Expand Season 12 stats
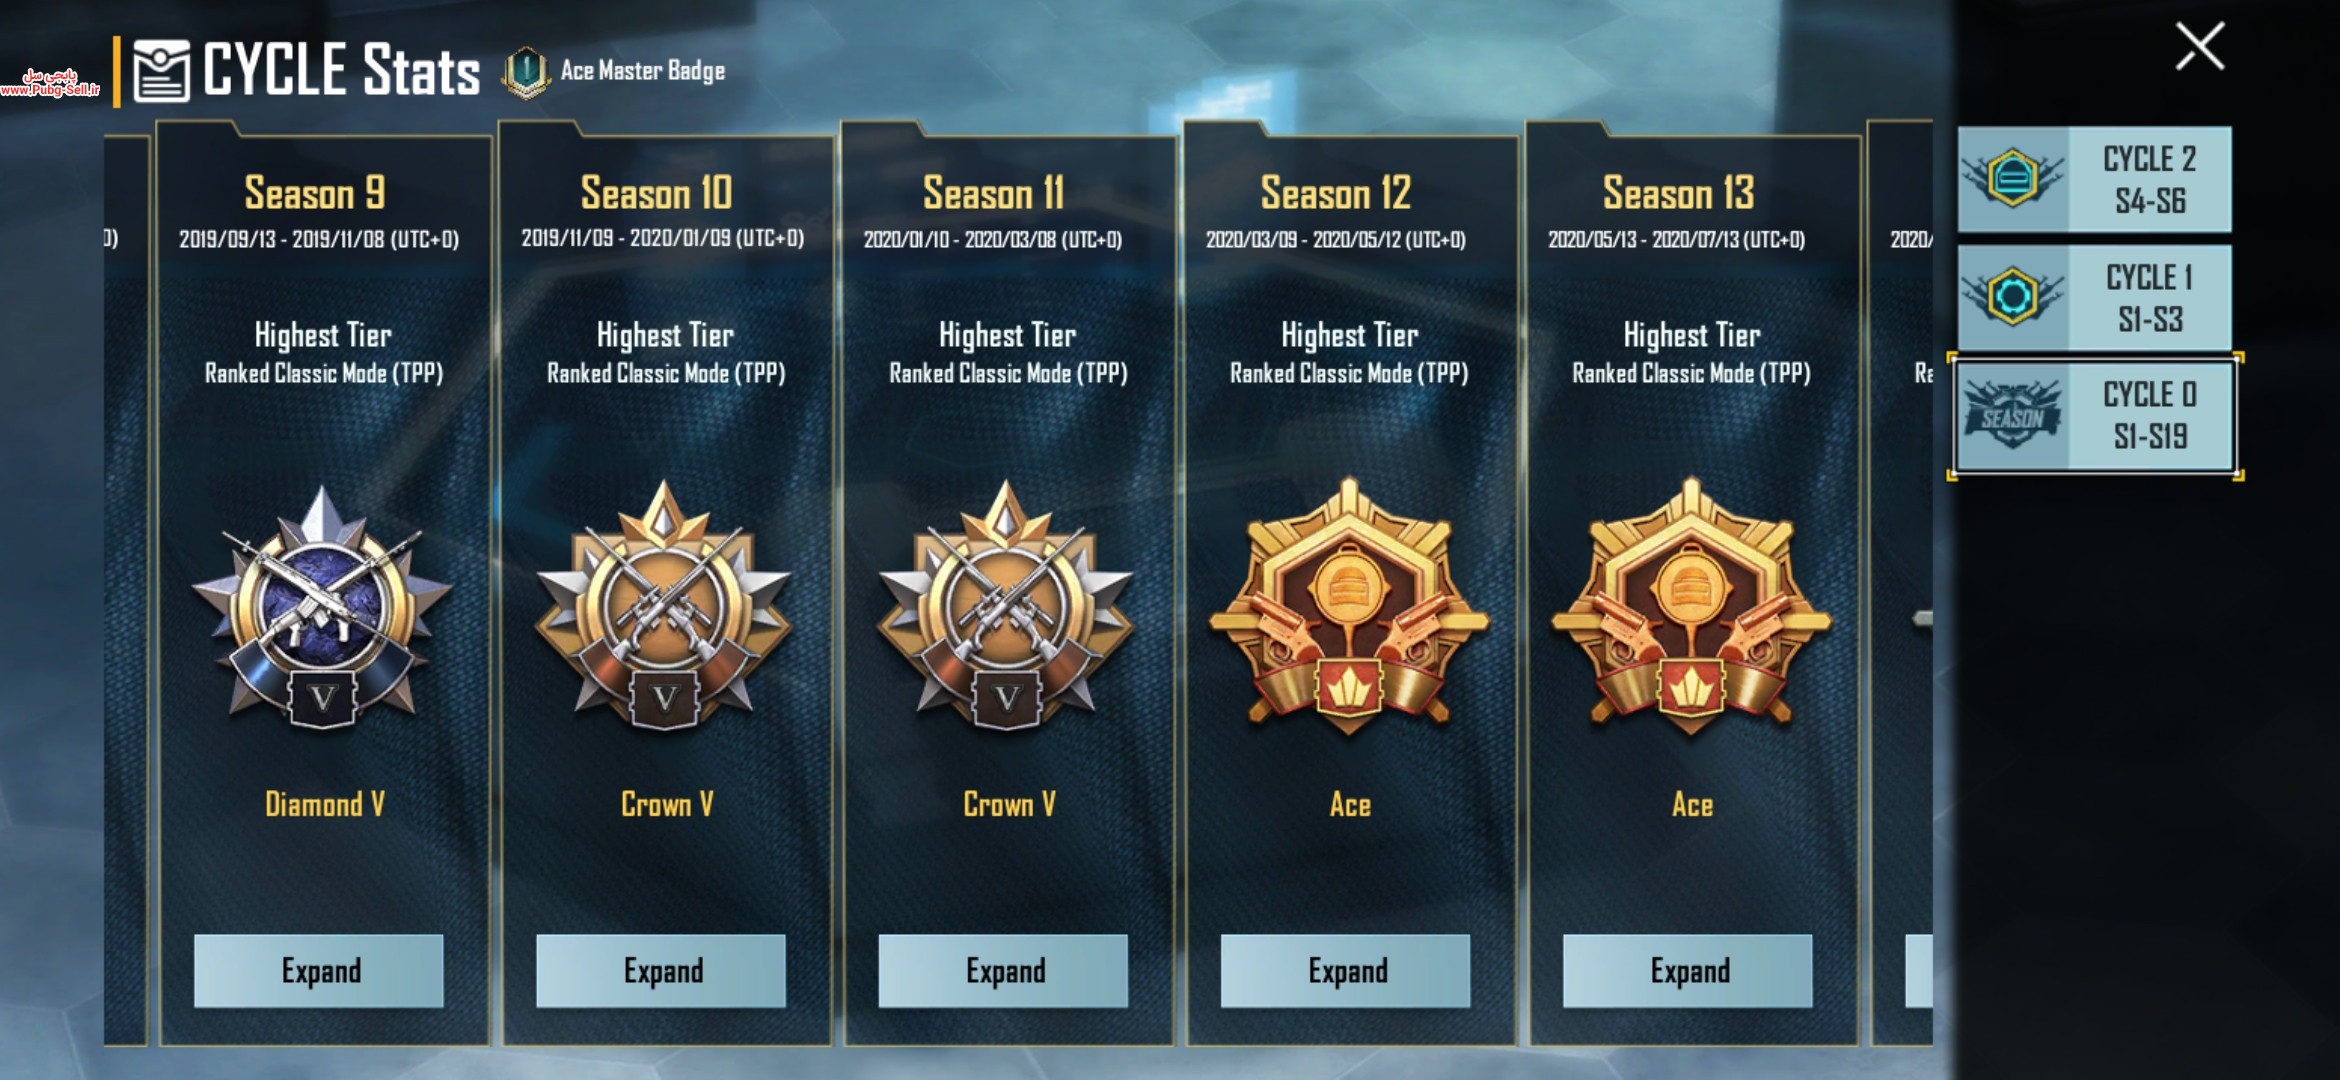Viewport: 2340px width, 1080px height. pyautogui.click(x=1346, y=971)
